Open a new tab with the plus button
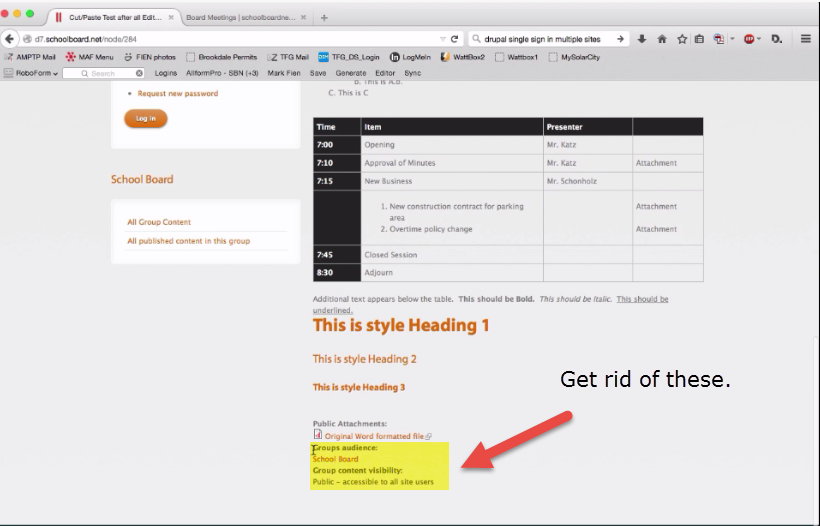 (x=324, y=17)
